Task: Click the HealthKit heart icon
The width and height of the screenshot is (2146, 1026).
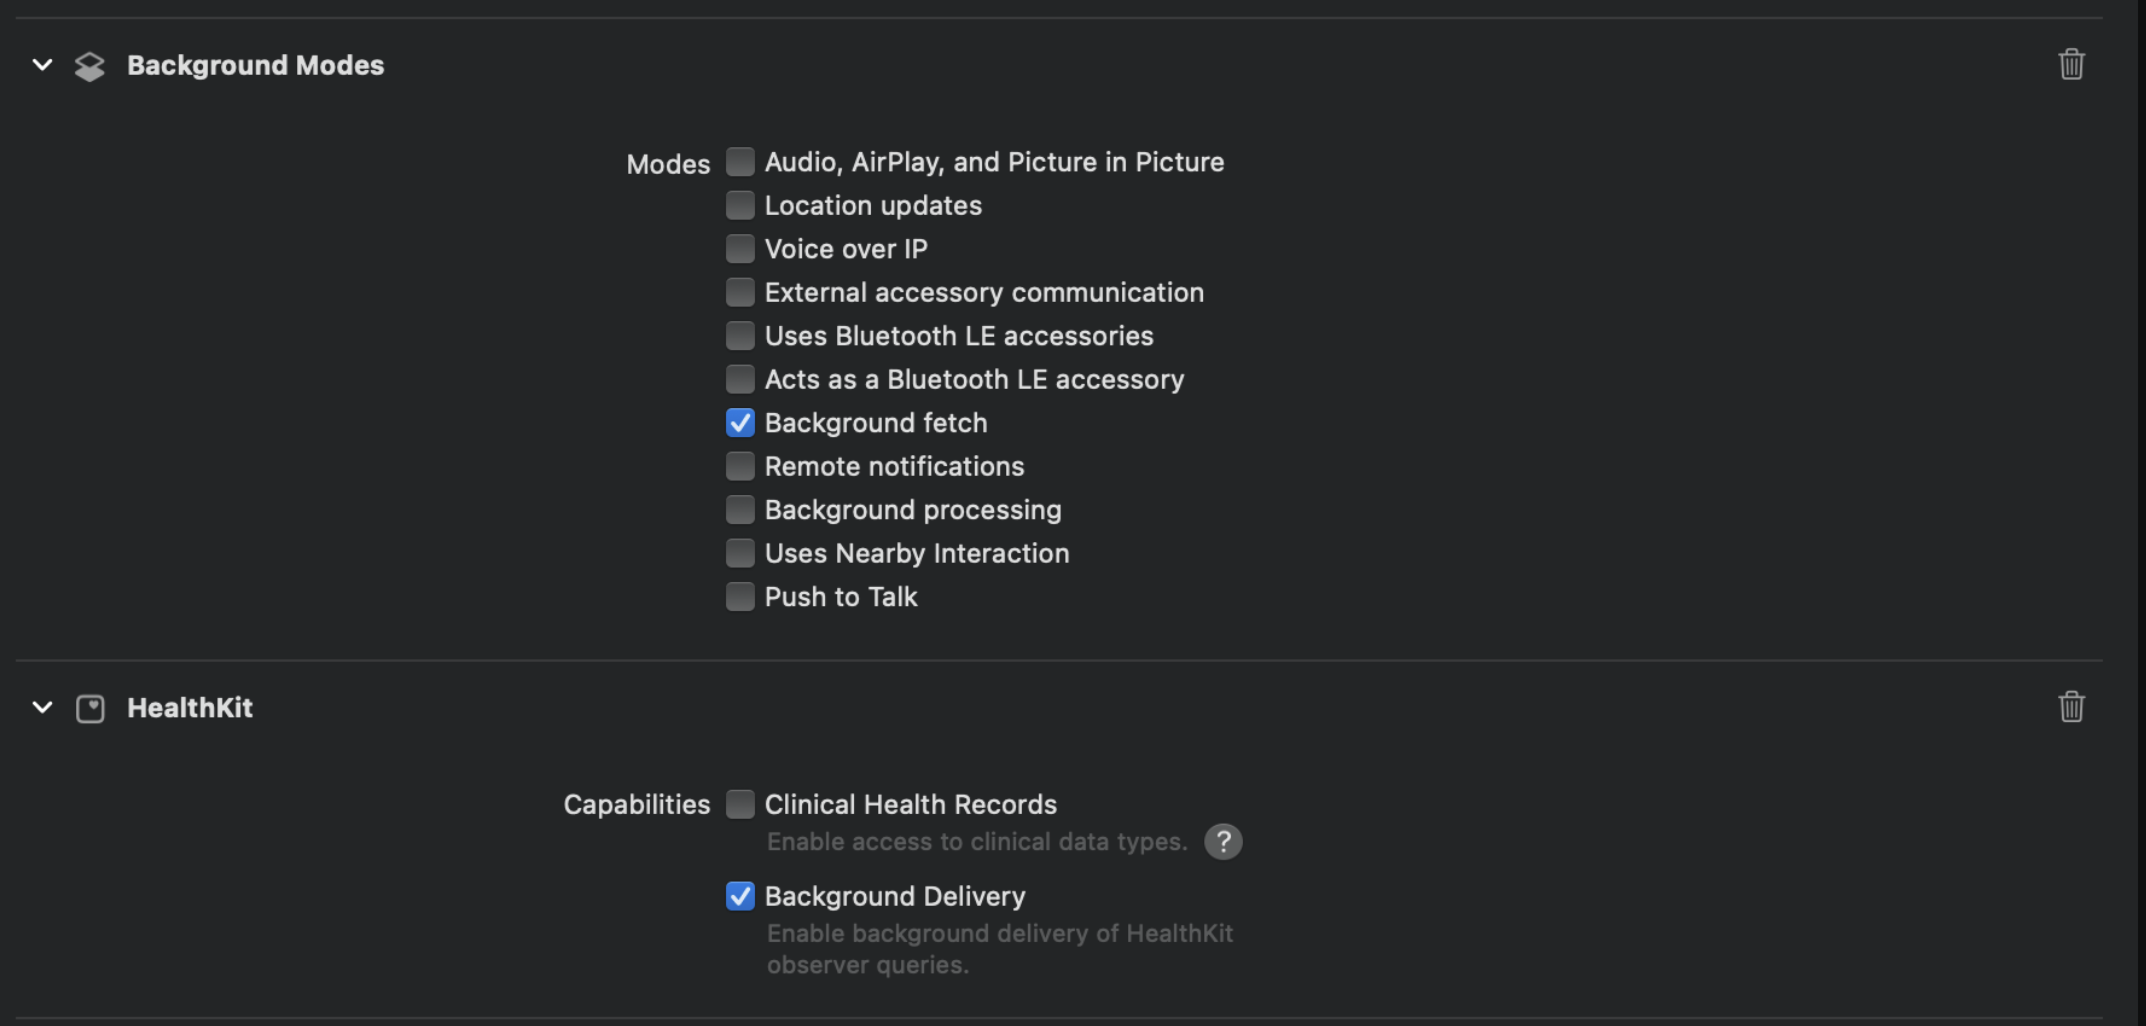Action: pos(90,708)
